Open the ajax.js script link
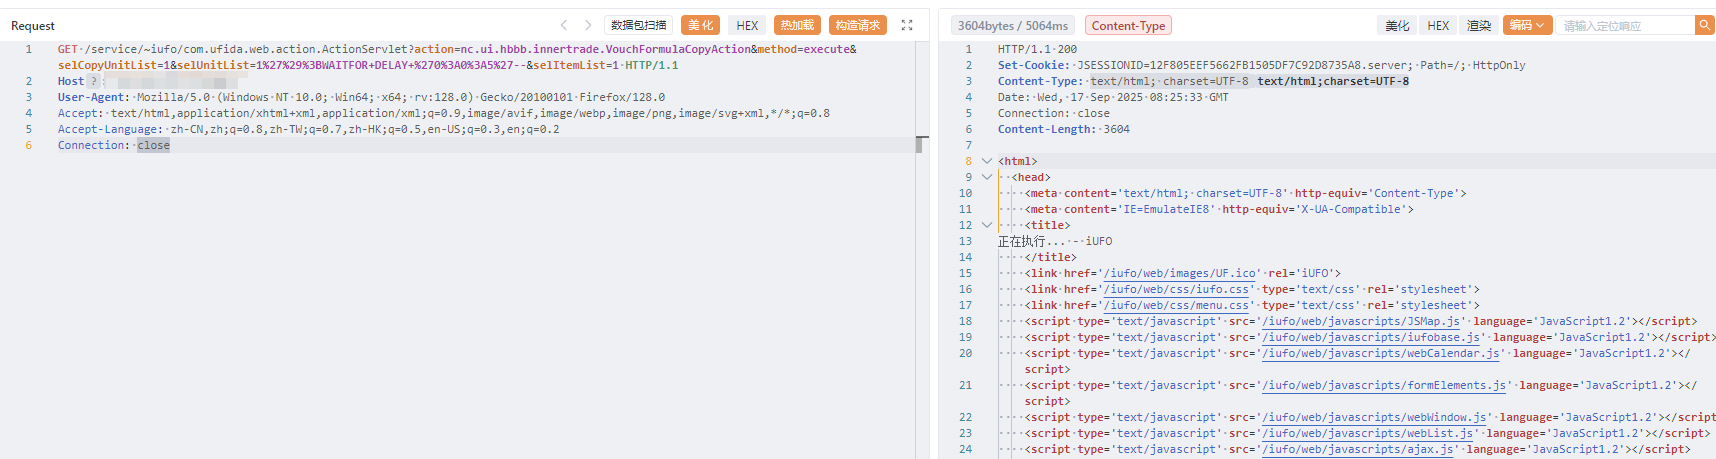 [1358, 449]
